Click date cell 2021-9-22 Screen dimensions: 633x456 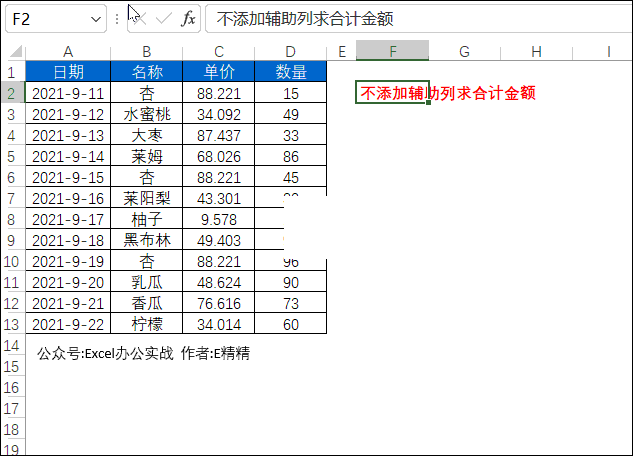point(68,324)
